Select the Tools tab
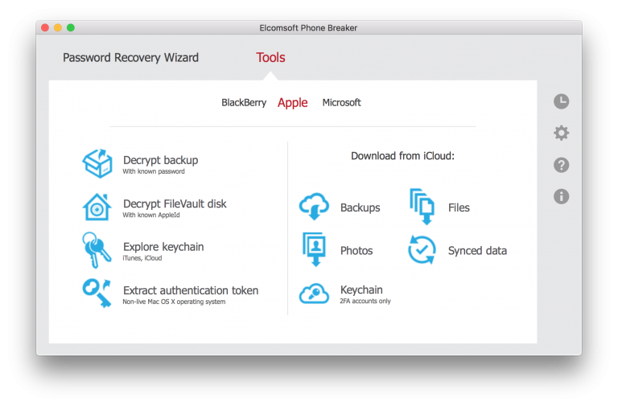Image resolution: width=618 pixels, height=407 pixels. click(270, 58)
